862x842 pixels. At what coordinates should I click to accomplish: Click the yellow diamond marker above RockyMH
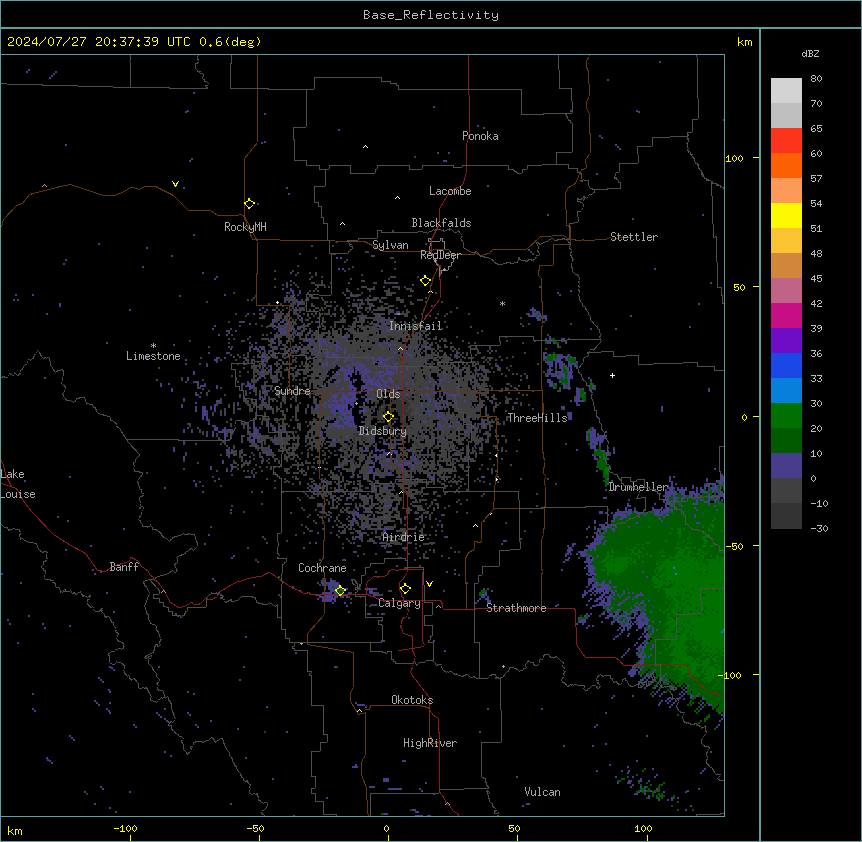tap(249, 204)
